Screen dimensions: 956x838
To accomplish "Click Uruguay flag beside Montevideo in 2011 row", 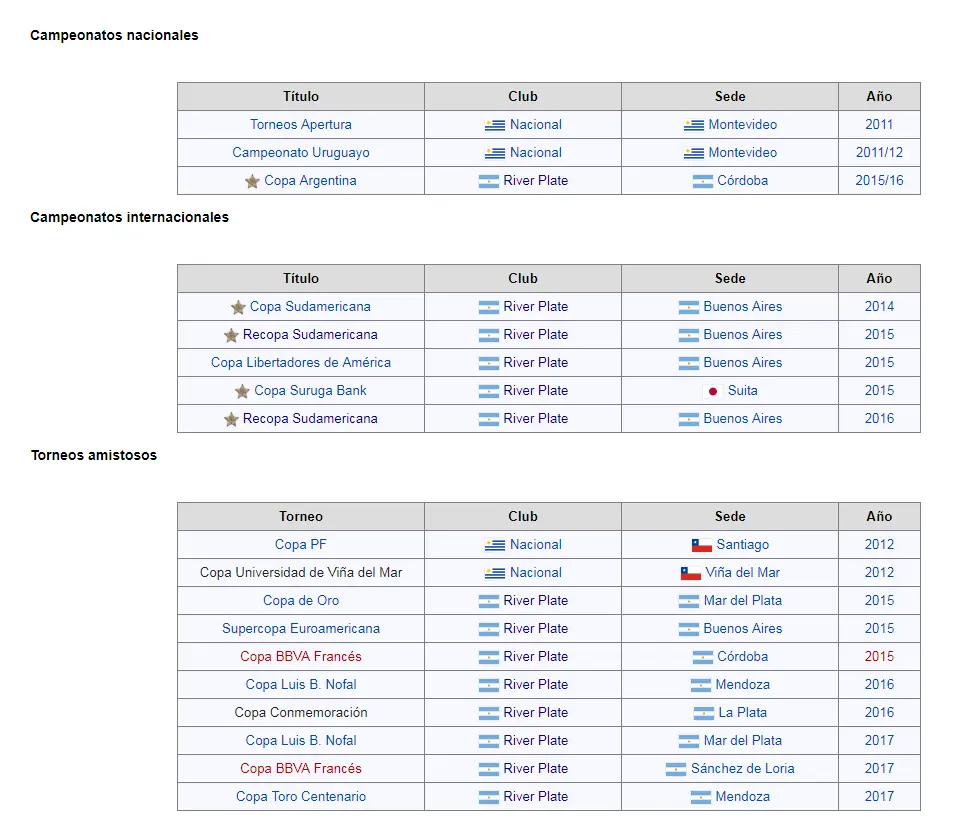I will [x=693, y=125].
